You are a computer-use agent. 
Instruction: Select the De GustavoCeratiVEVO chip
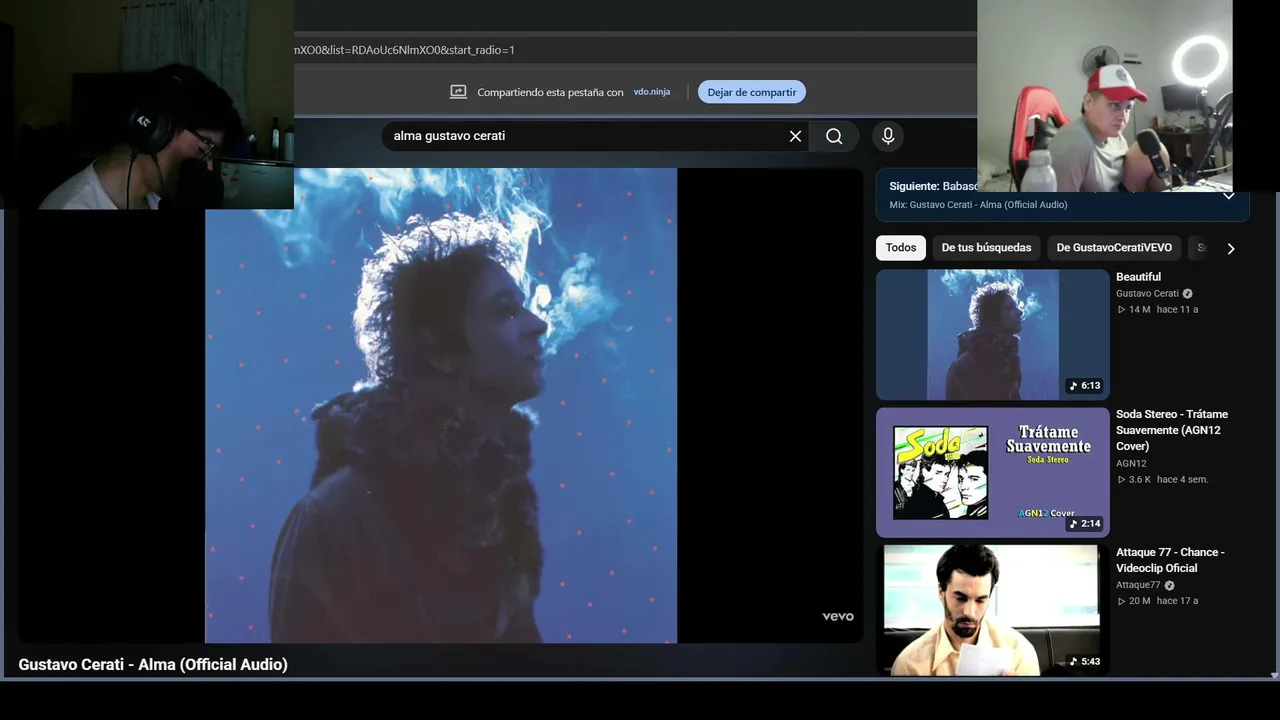click(1114, 248)
